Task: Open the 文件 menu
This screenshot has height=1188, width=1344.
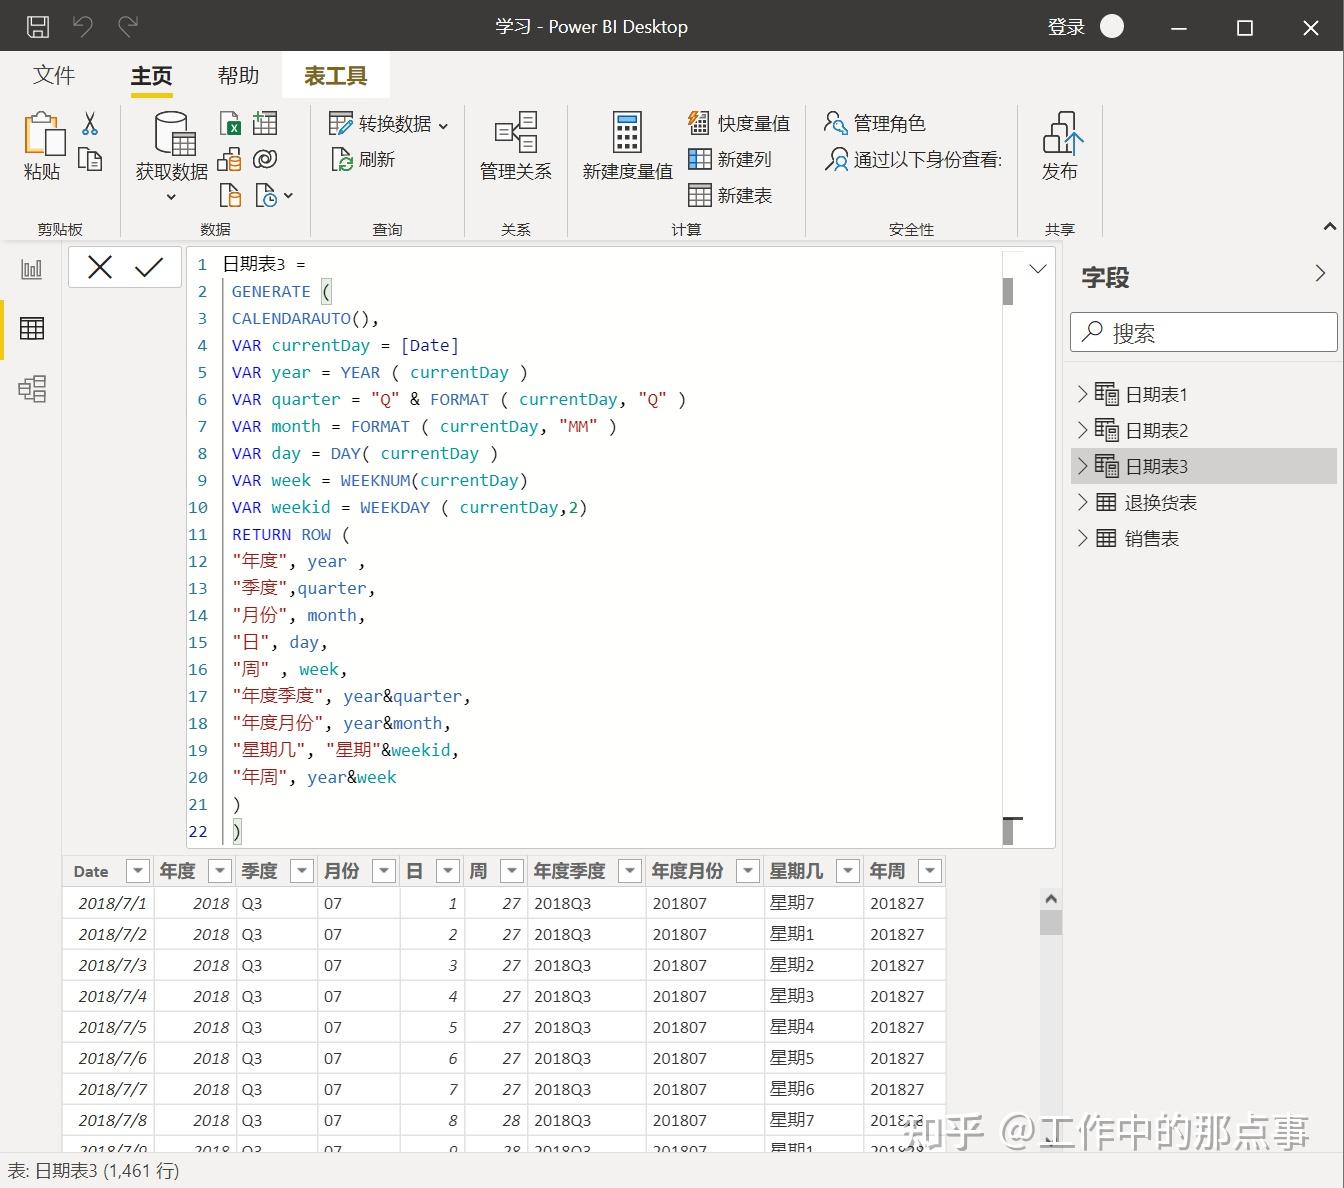Action: point(54,75)
